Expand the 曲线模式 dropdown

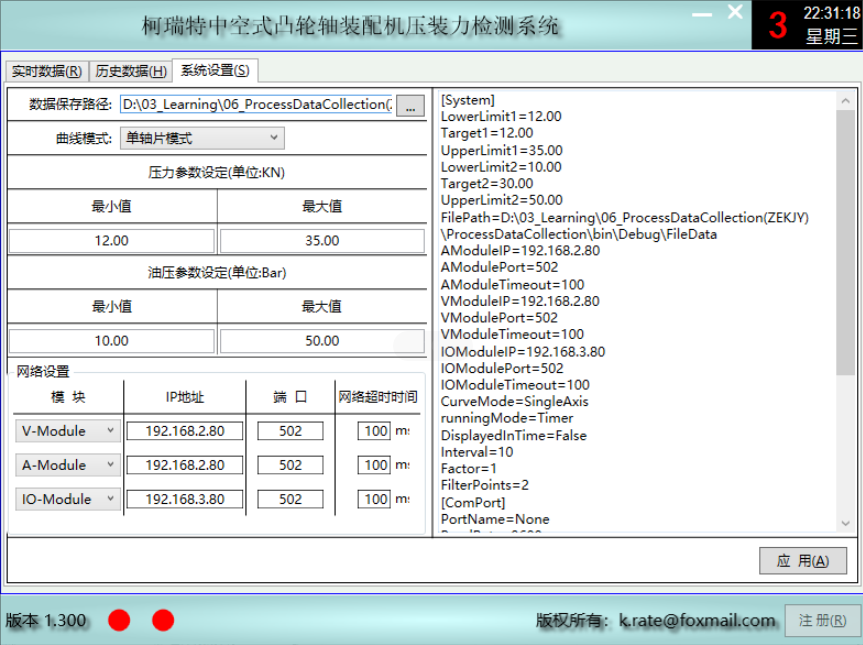202,138
